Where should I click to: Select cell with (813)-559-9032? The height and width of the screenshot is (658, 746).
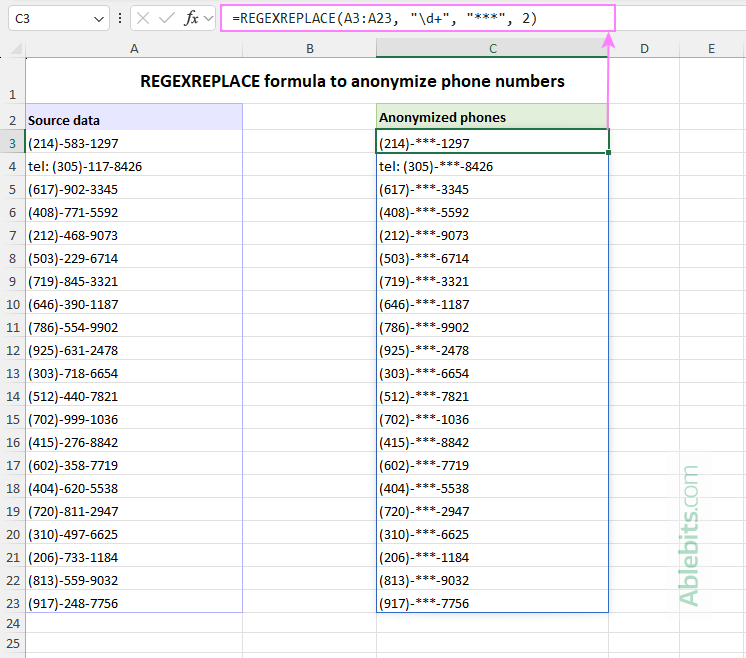[134, 578]
